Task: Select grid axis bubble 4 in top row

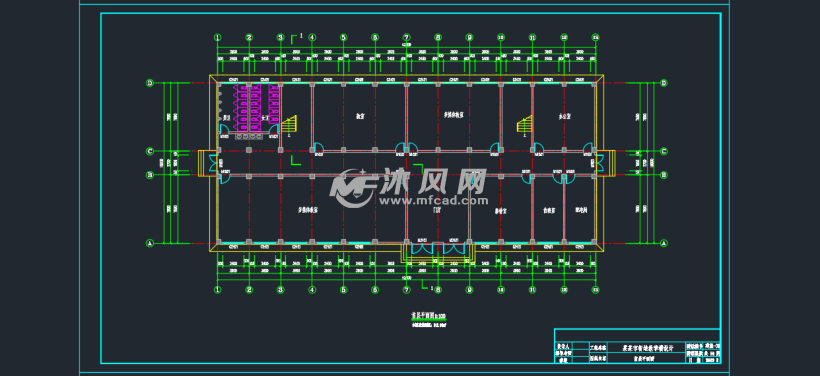Action: pyautogui.click(x=312, y=38)
